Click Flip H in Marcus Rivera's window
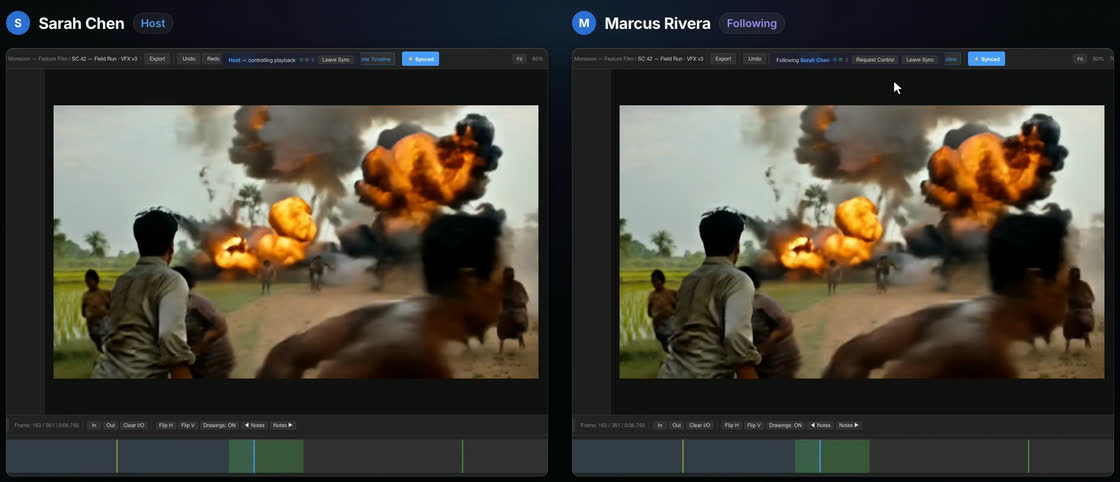 click(731, 426)
